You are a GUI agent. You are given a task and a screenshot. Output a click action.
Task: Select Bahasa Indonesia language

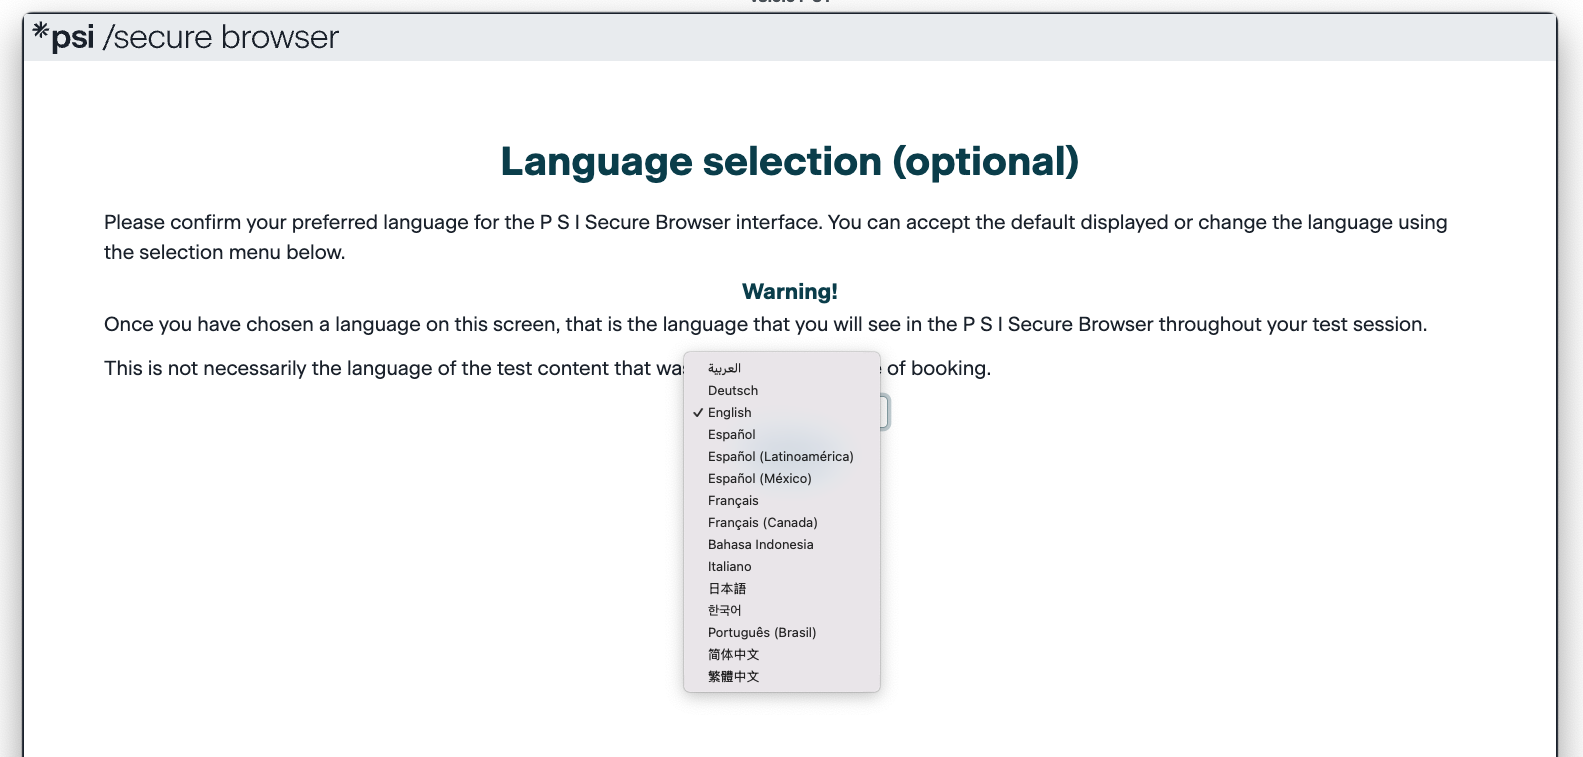760,545
